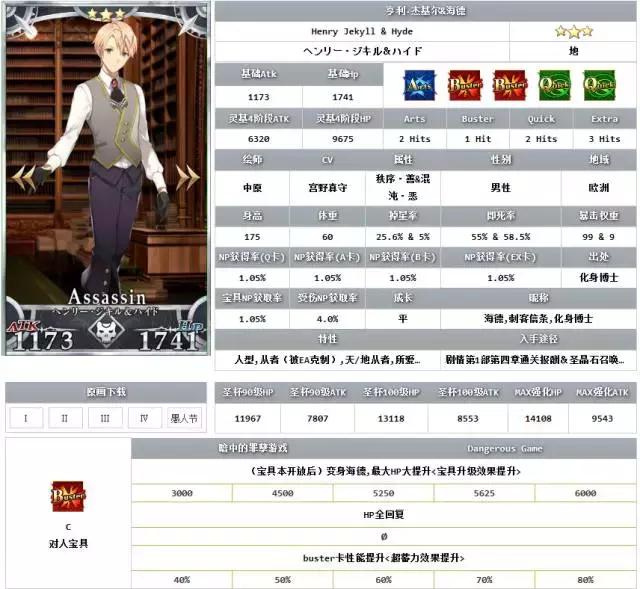Click the HP boost value 6000
Screen dimensions: 640x589
586,493
